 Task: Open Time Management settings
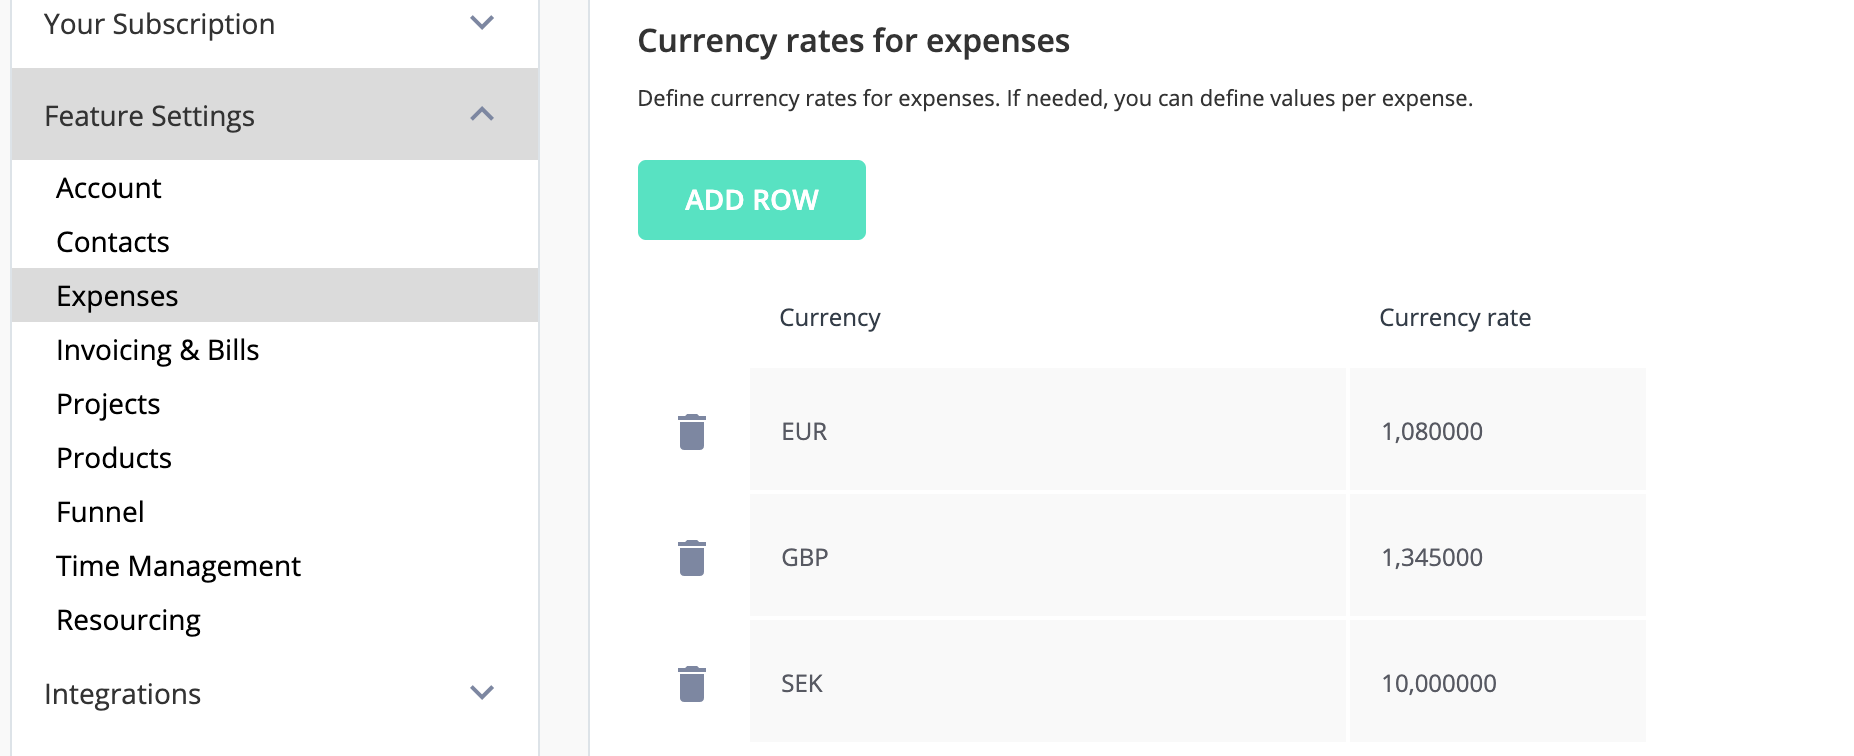[x=178, y=566]
